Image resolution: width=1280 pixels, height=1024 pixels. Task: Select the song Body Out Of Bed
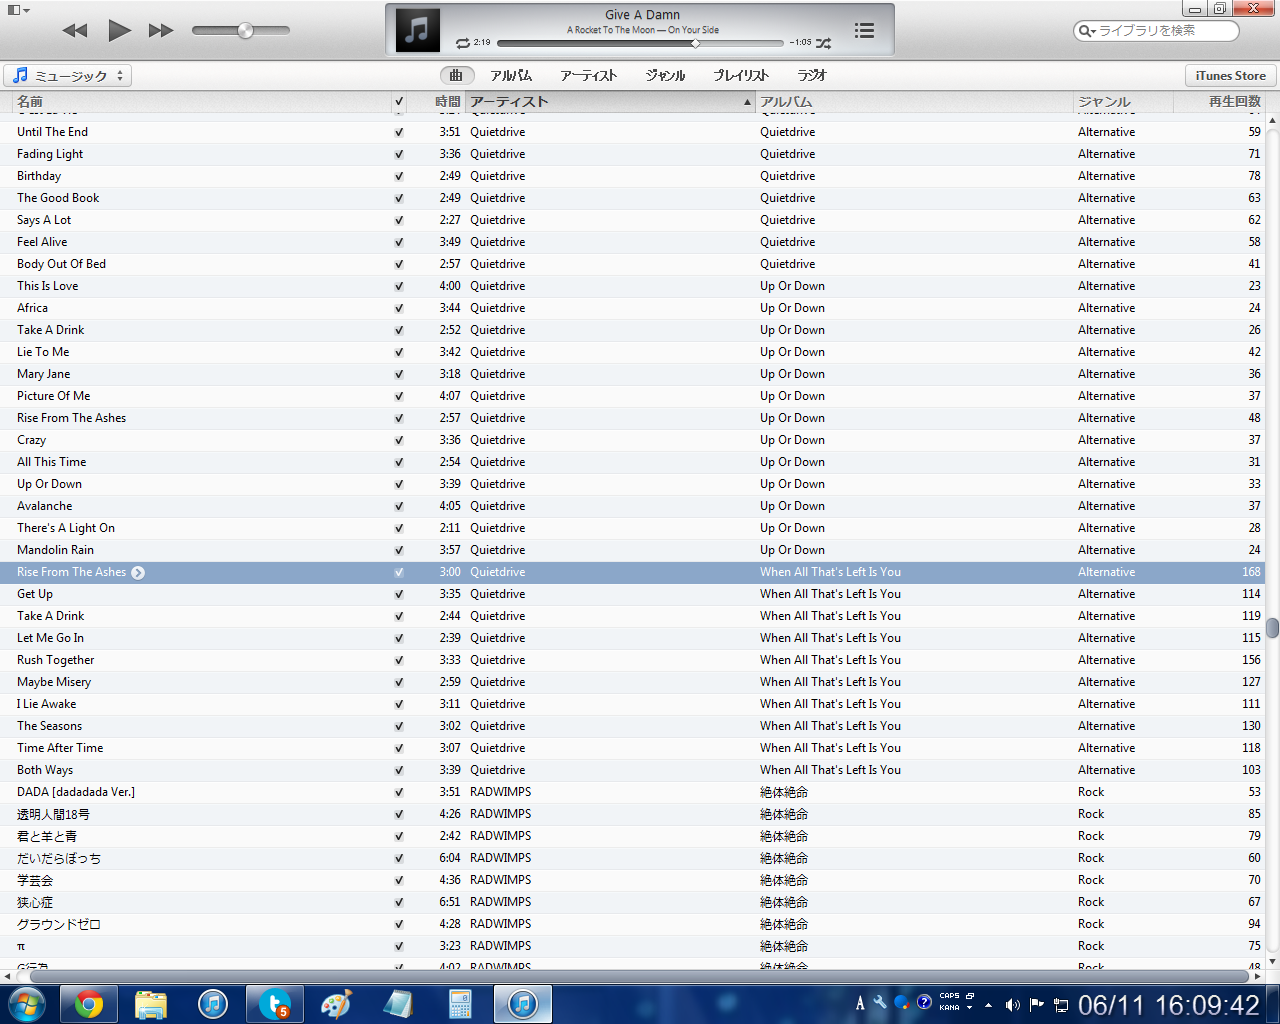coord(61,264)
